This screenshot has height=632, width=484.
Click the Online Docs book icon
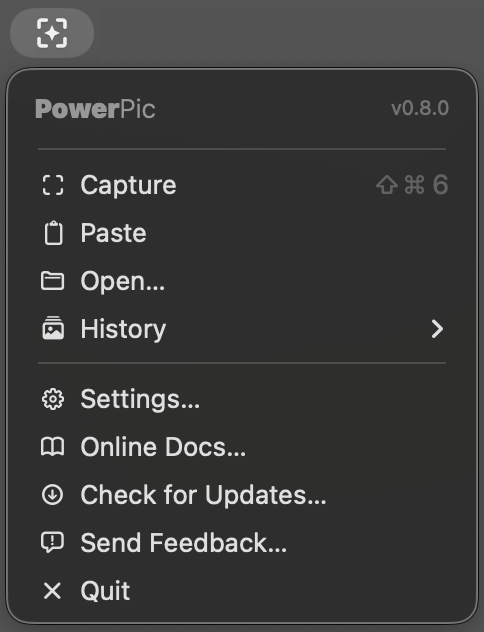pyautogui.click(x=52, y=447)
